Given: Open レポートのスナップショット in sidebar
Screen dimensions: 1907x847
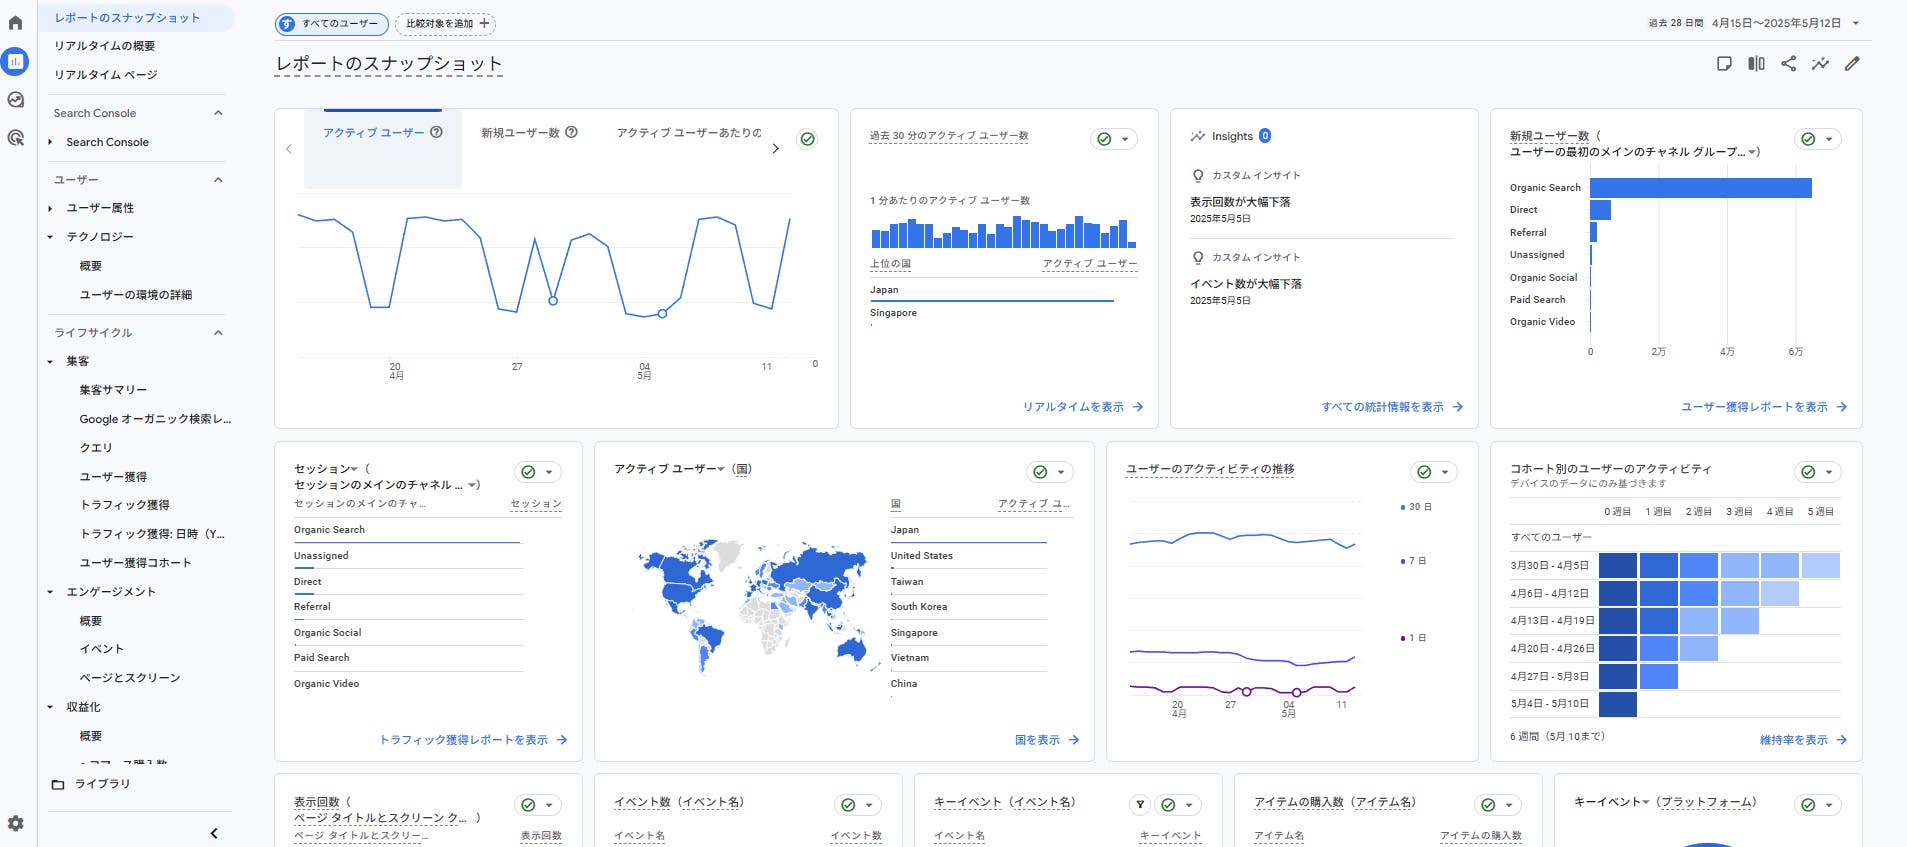Looking at the screenshot, I should pos(135,18).
